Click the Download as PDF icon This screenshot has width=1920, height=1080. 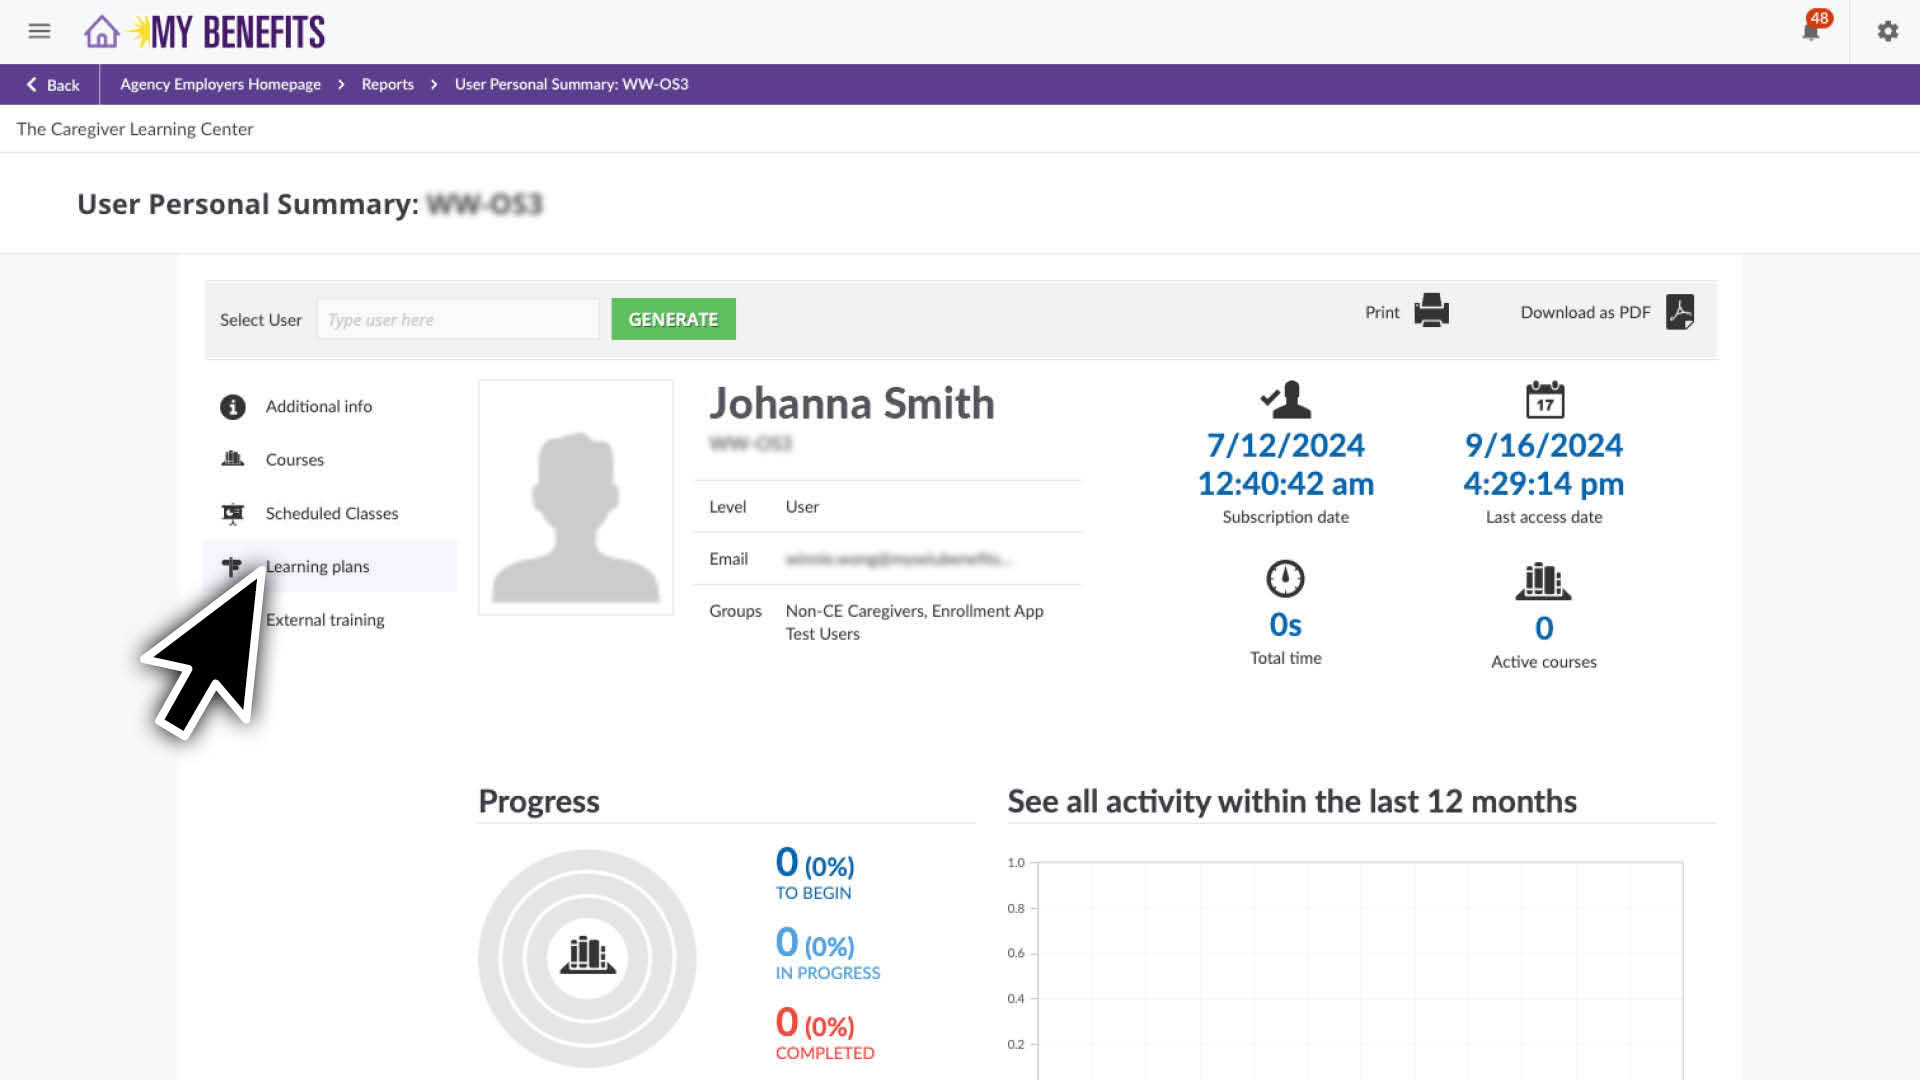(x=1680, y=312)
